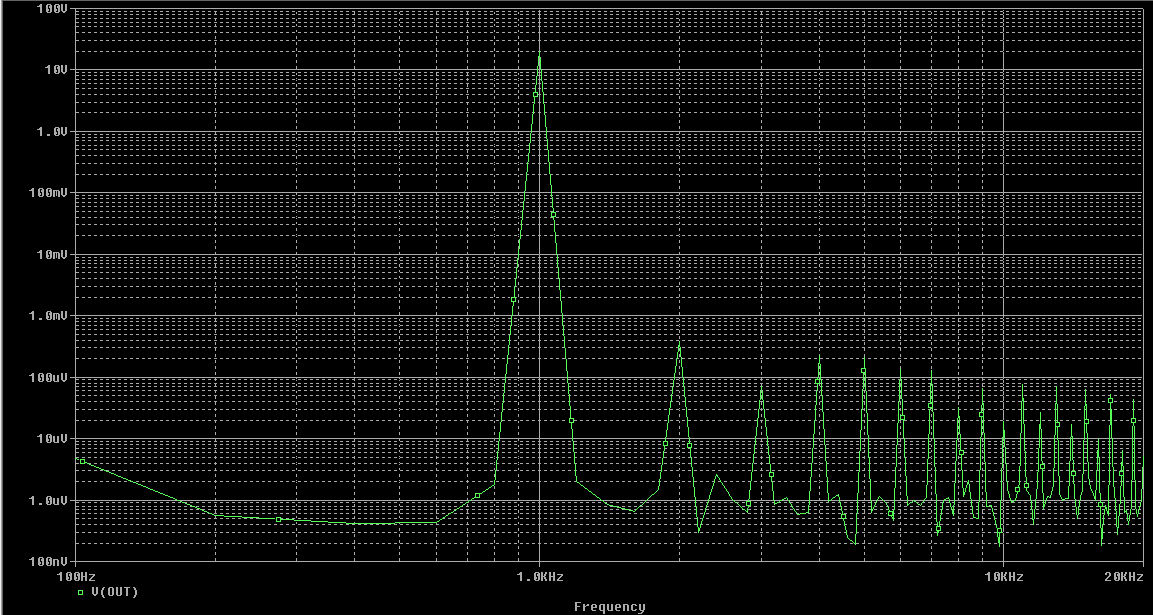This screenshot has width=1153, height=615.
Task: Click the 1.0uV y-axis label
Action: click(49, 500)
